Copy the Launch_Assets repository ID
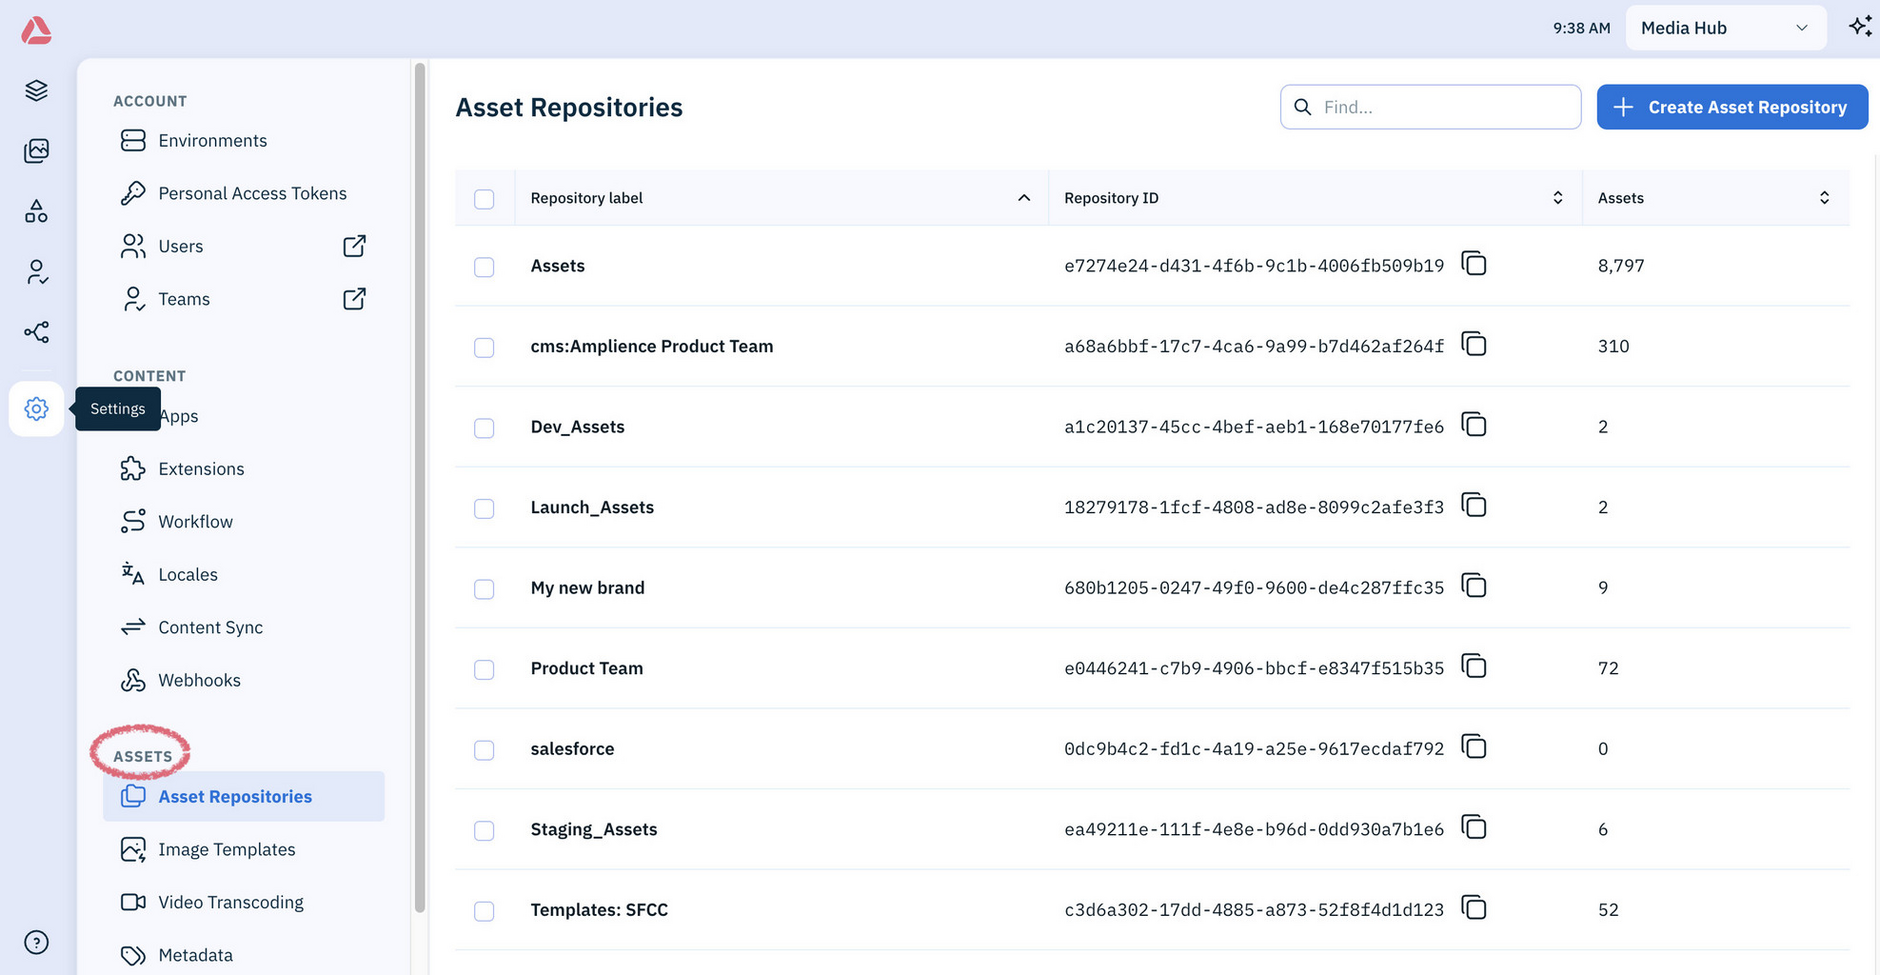The height and width of the screenshot is (975, 1880). tap(1474, 506)
